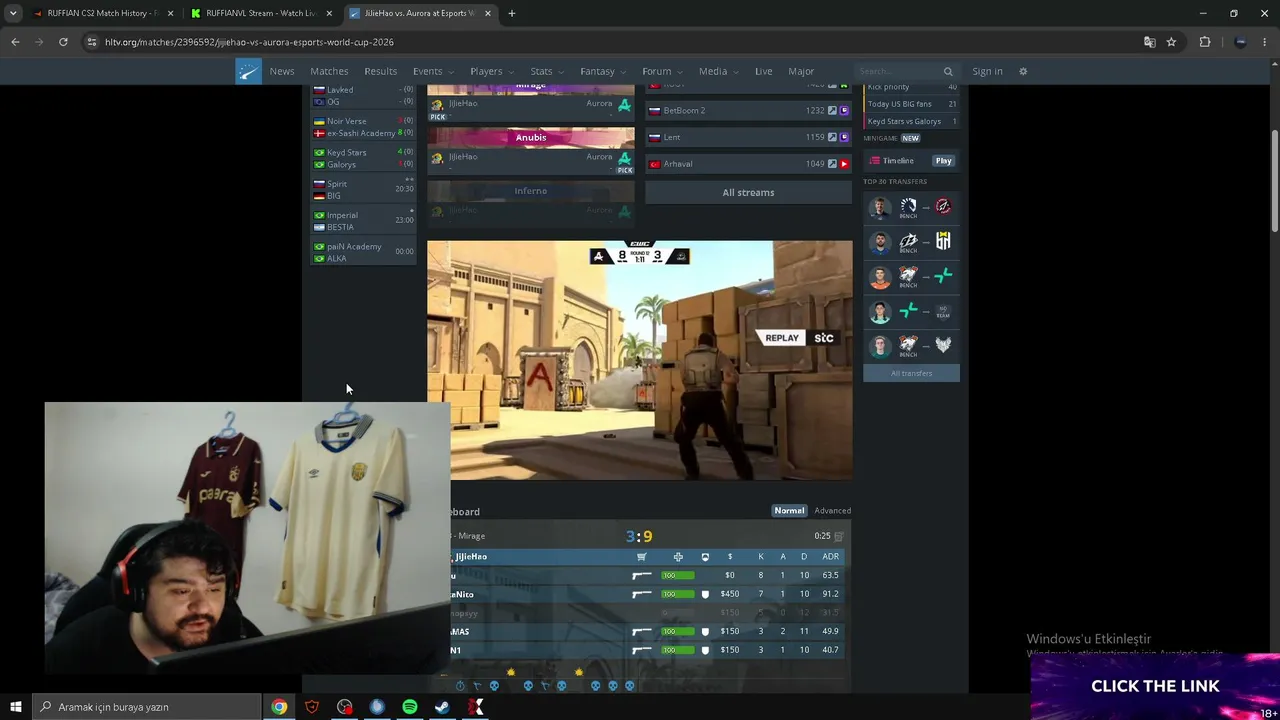Open the News section
This screenshot has width=1280, height=720.
pos(282,71)
